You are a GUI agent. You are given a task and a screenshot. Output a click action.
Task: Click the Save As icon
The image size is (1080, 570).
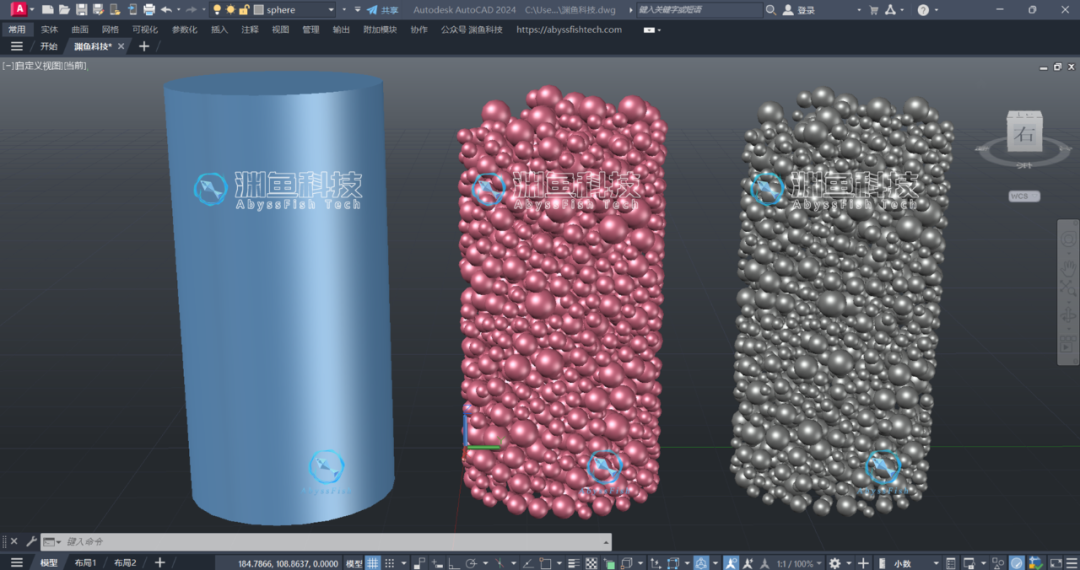click(x=98, y=10)
